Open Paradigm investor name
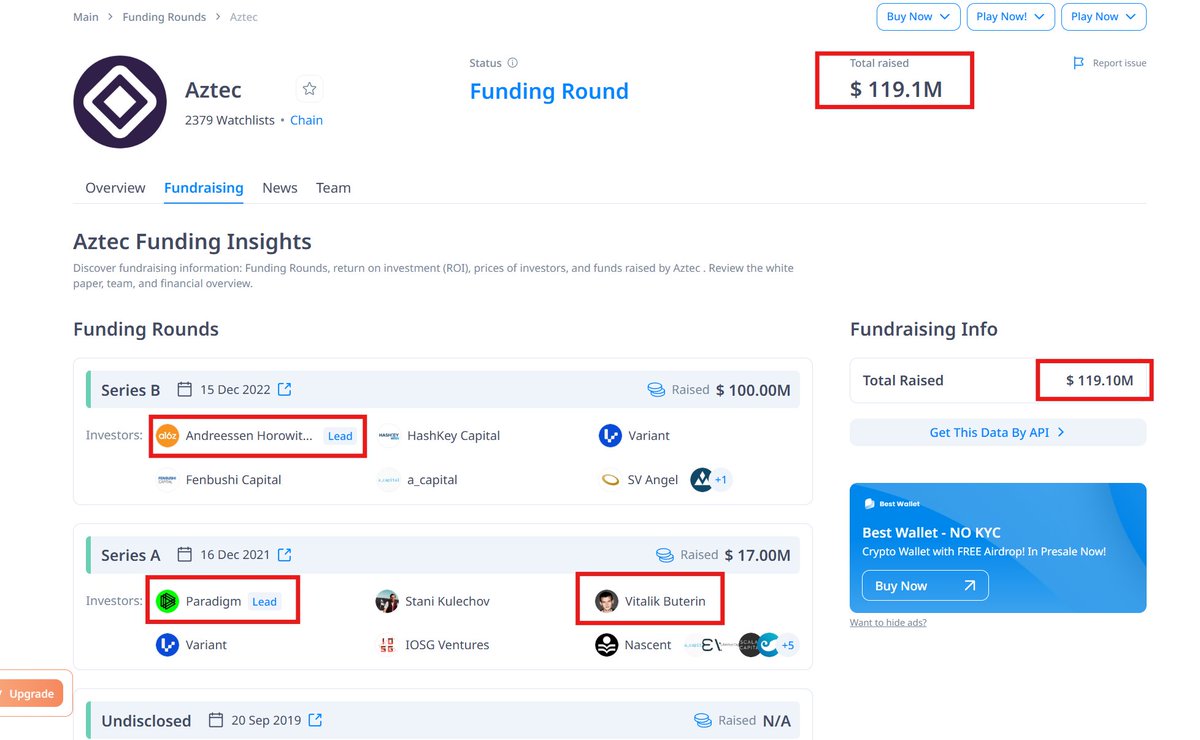This screenshot has width=1200, height=740. click(x=213, y=602)
